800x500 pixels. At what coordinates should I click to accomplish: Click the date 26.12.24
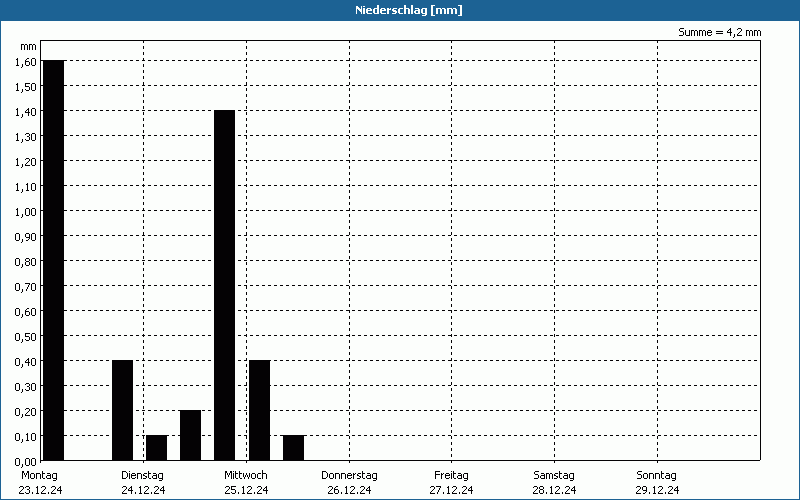[349, 490]
